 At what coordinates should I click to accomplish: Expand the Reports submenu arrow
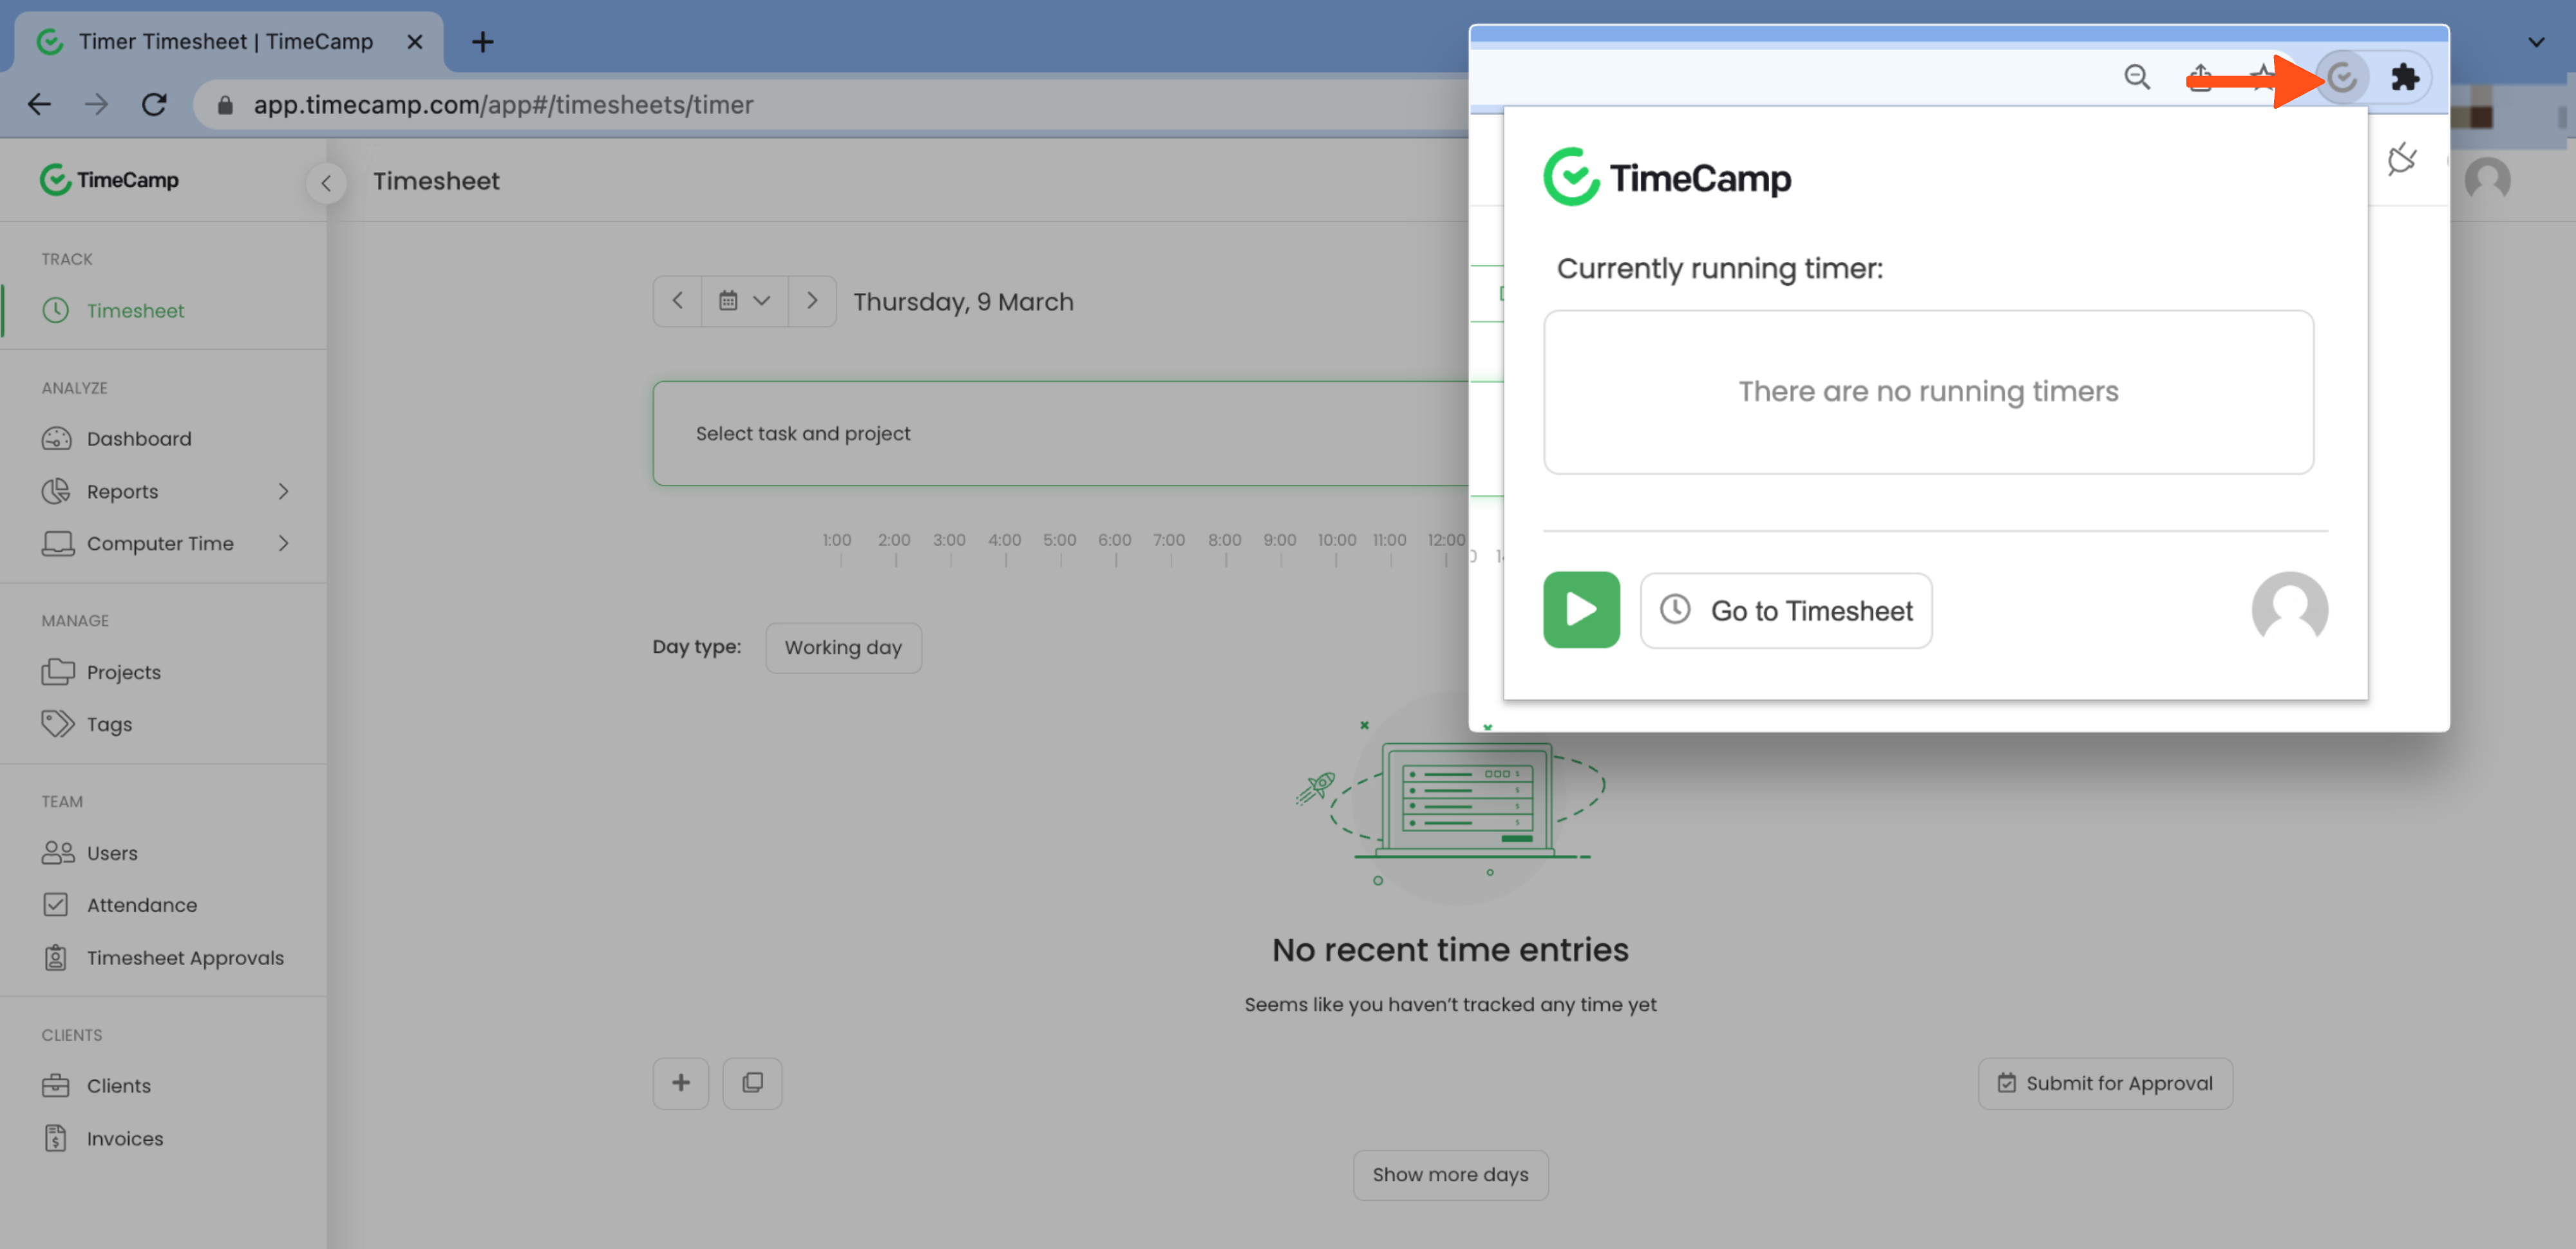(284, 491)
